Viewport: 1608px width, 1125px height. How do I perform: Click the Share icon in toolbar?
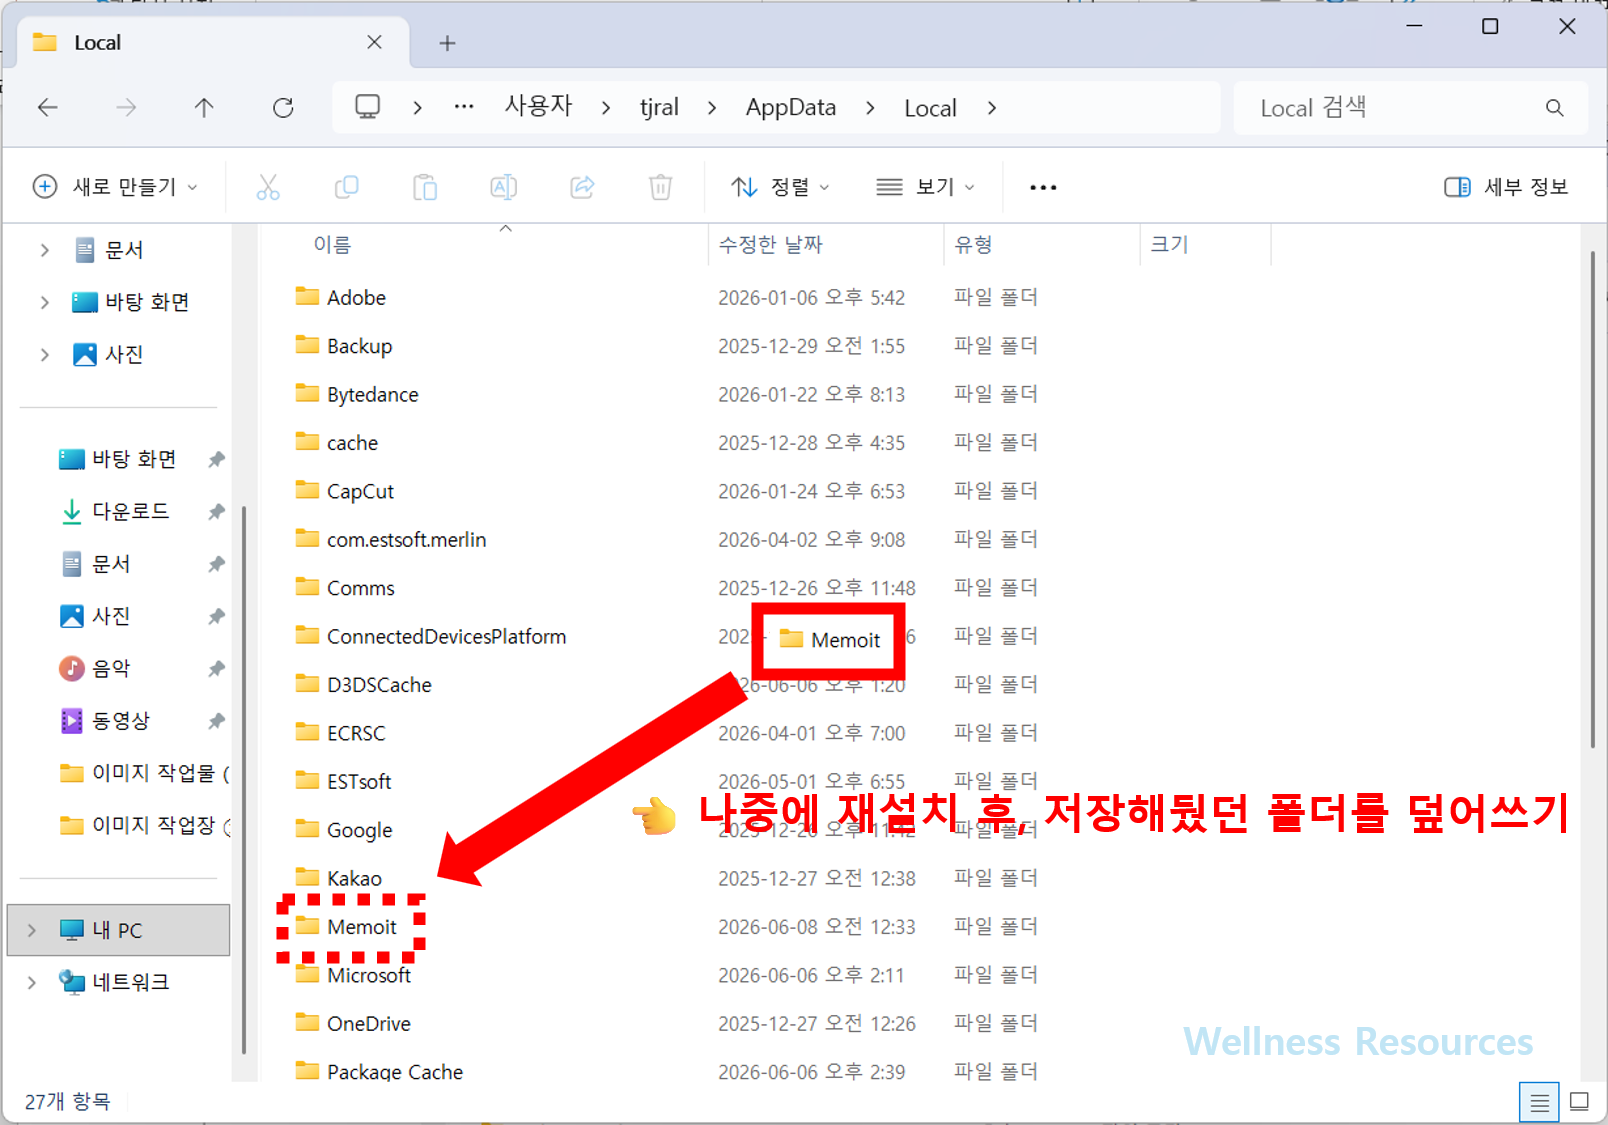click(582, 187)
